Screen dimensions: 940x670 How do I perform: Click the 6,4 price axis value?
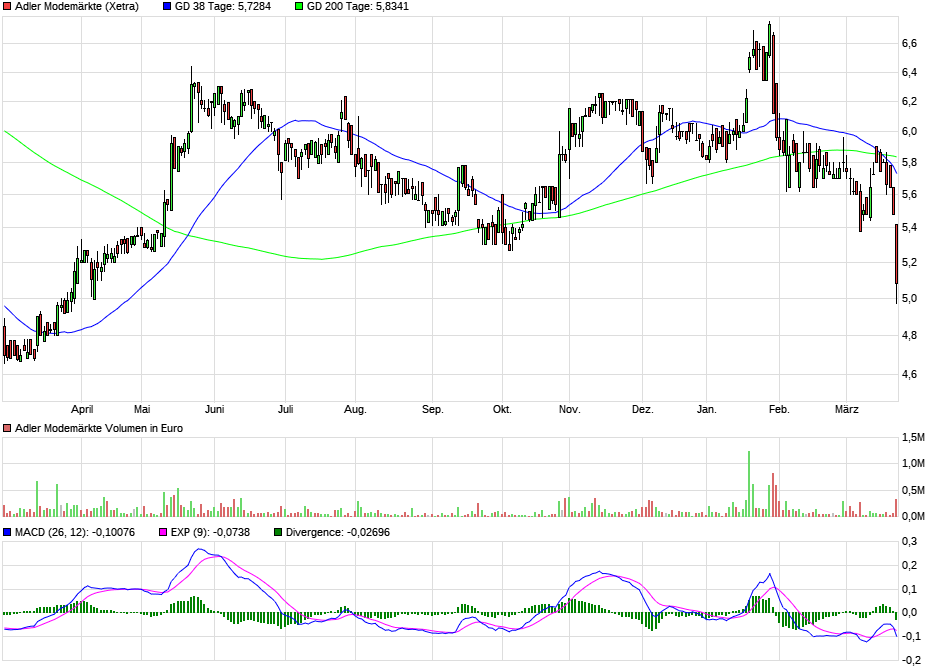pos(909,73)
